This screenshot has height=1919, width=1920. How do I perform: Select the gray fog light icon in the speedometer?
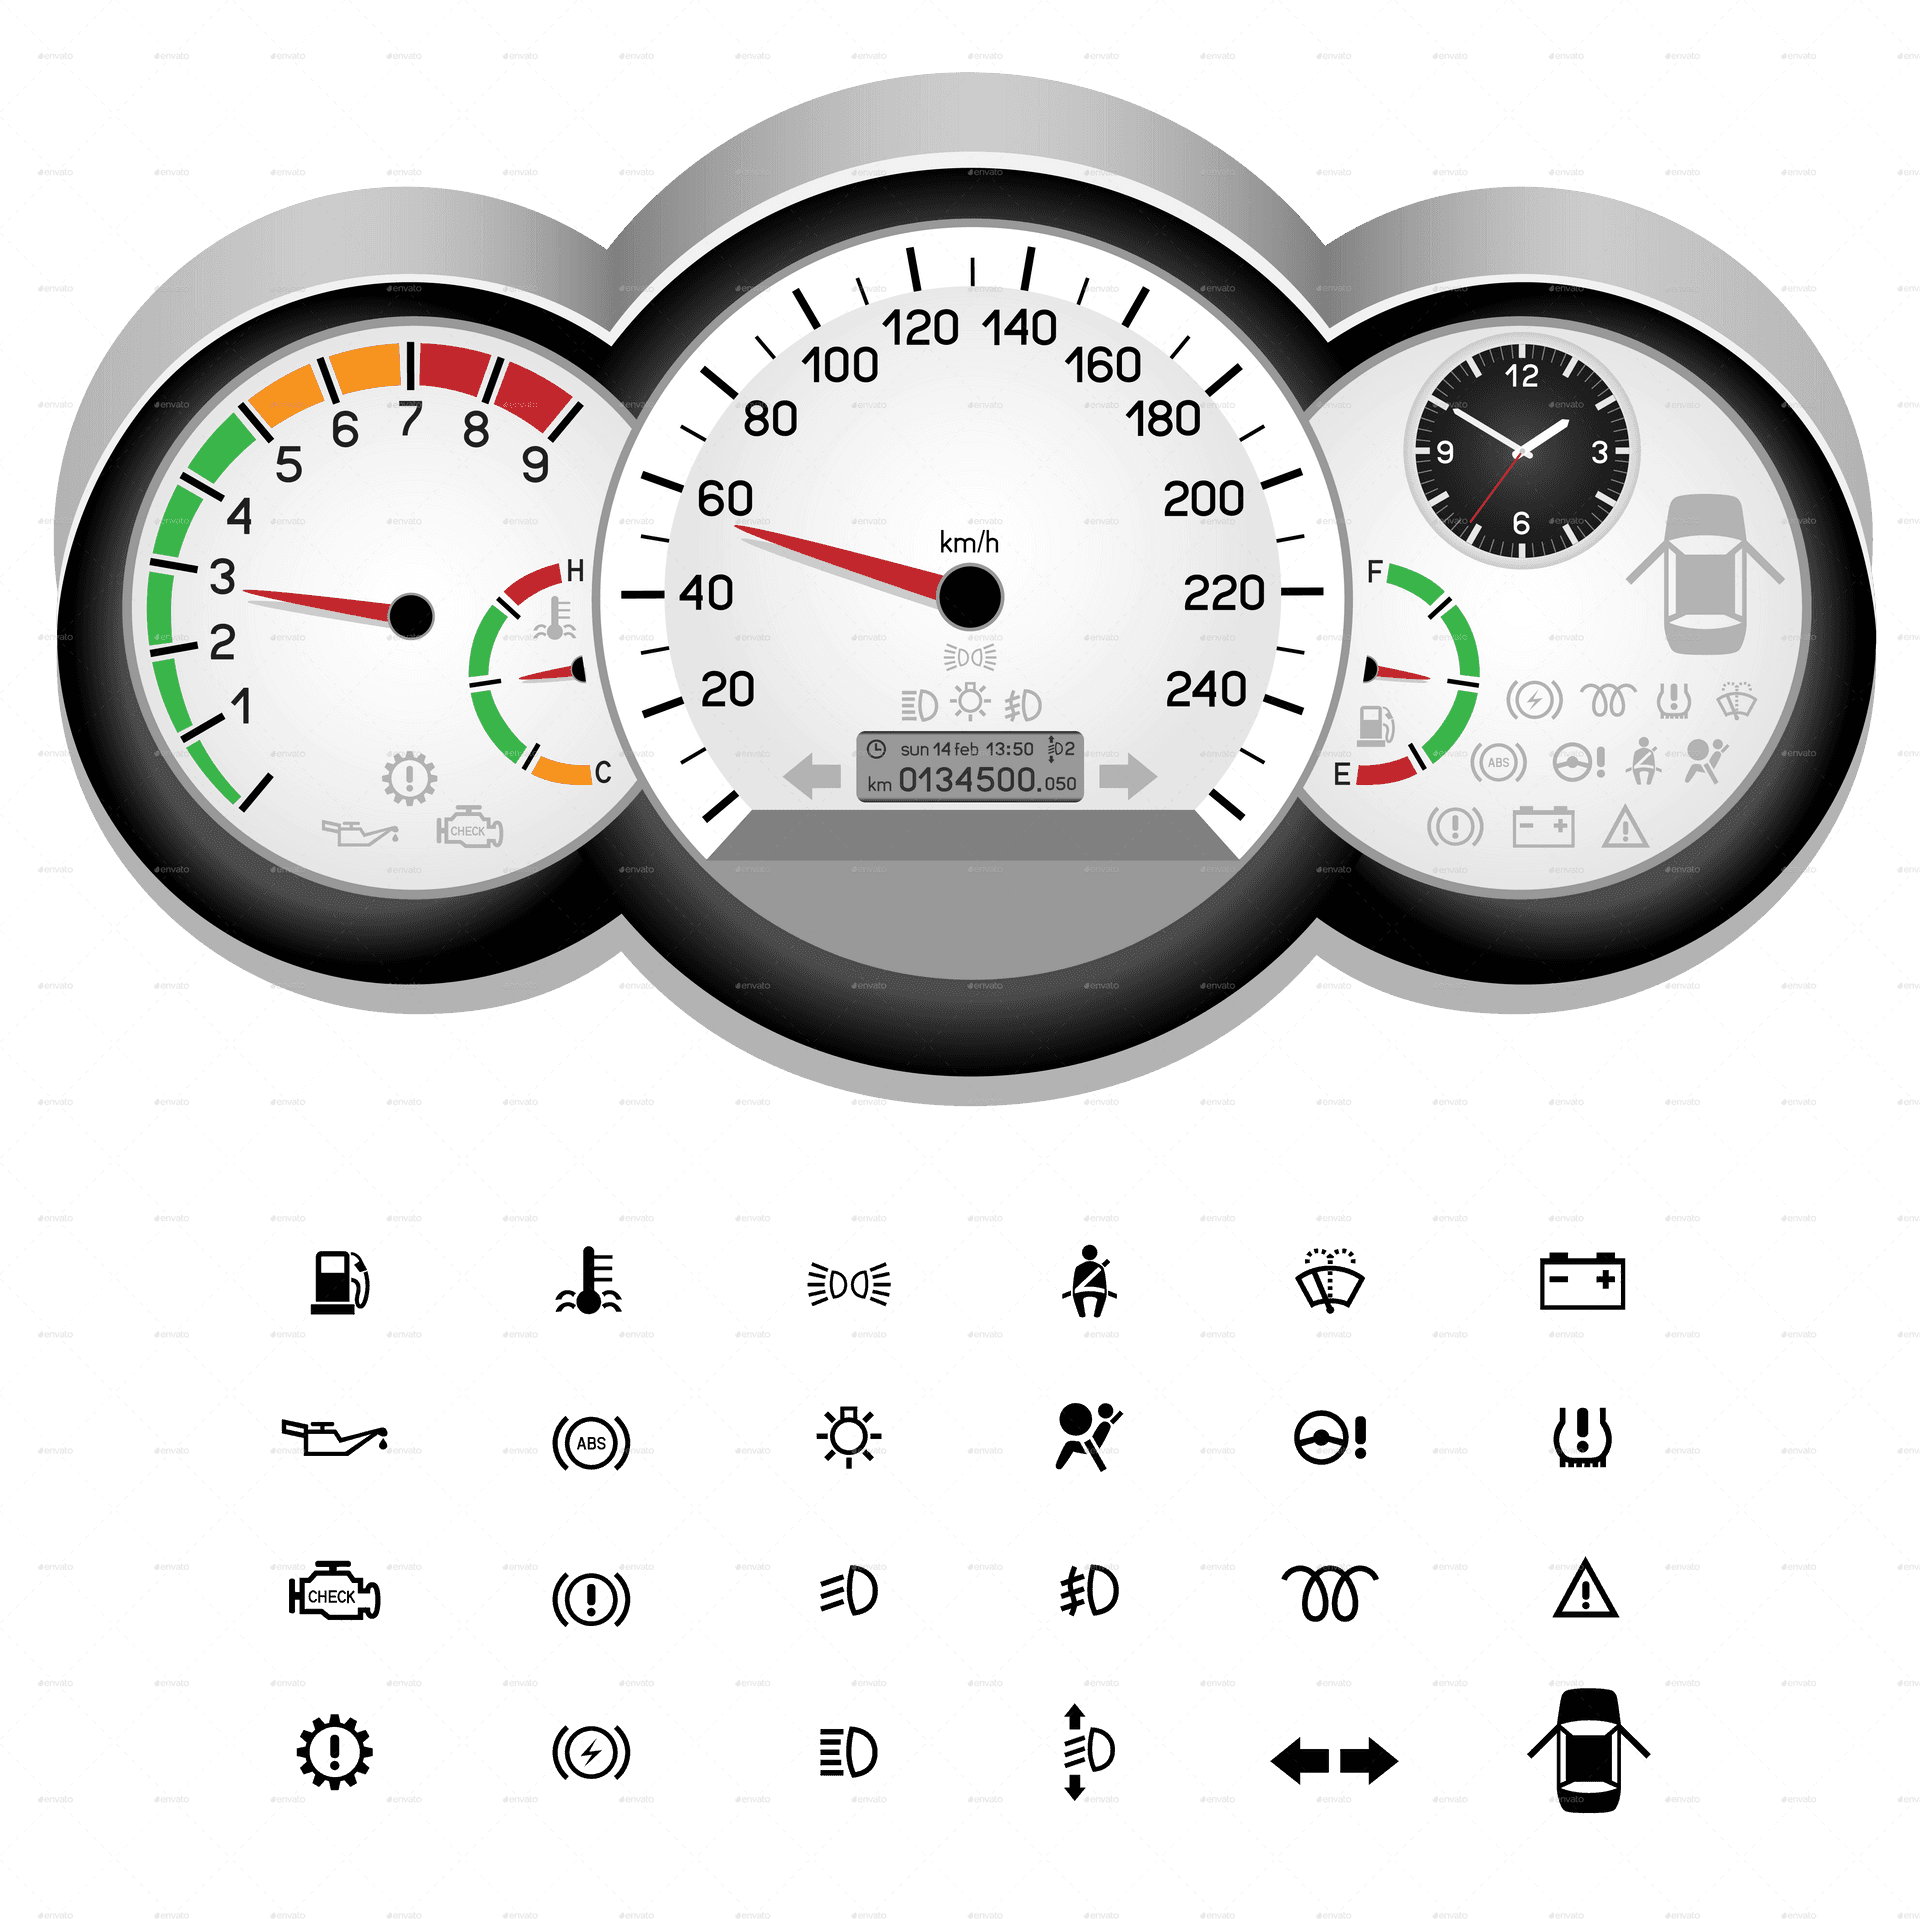coord(1023,705)
